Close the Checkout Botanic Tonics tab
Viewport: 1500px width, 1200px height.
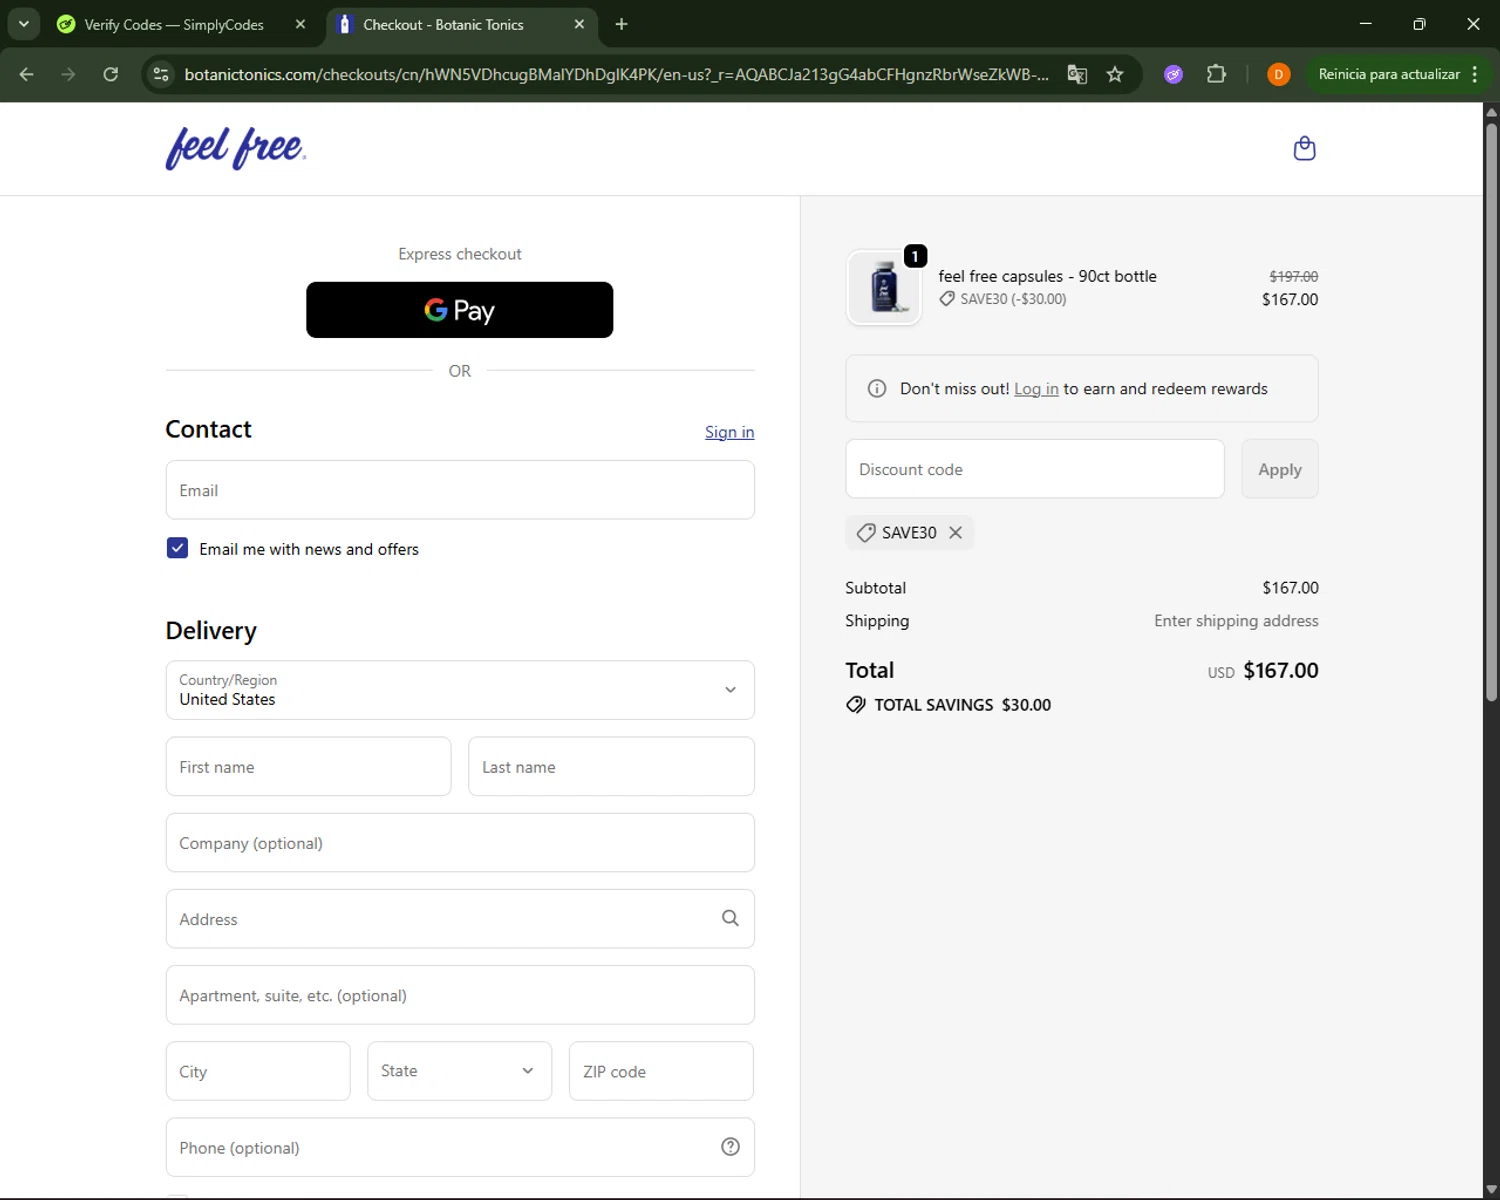(579, 24)
